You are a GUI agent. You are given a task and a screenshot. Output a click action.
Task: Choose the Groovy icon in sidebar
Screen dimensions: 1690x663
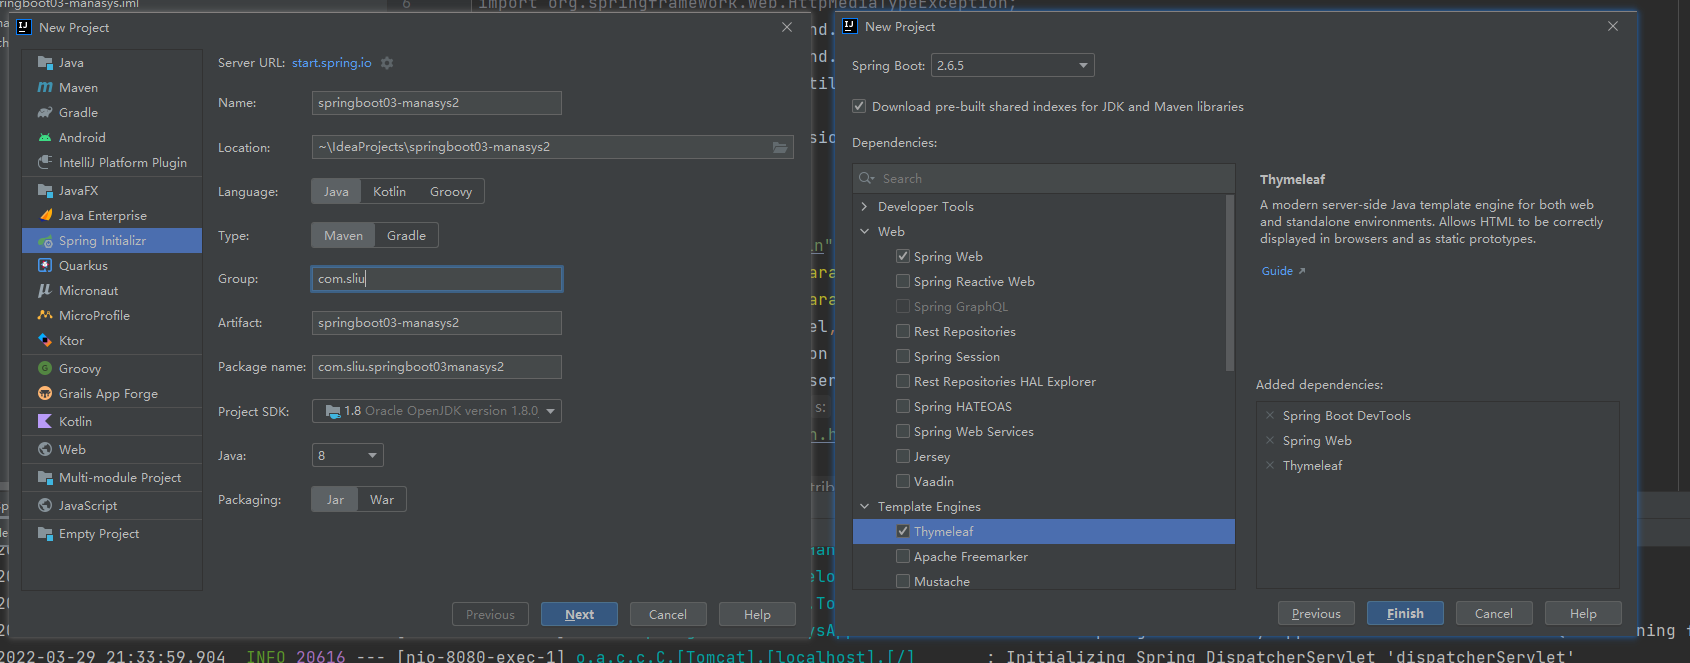45,368
